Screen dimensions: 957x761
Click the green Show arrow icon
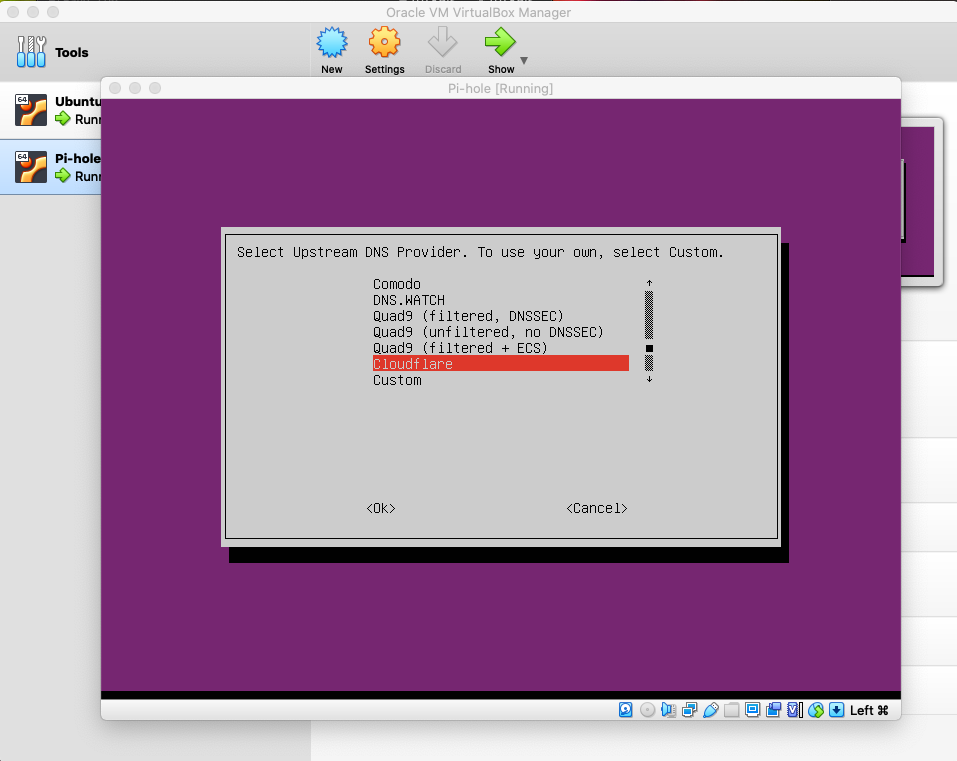point(500,42)
